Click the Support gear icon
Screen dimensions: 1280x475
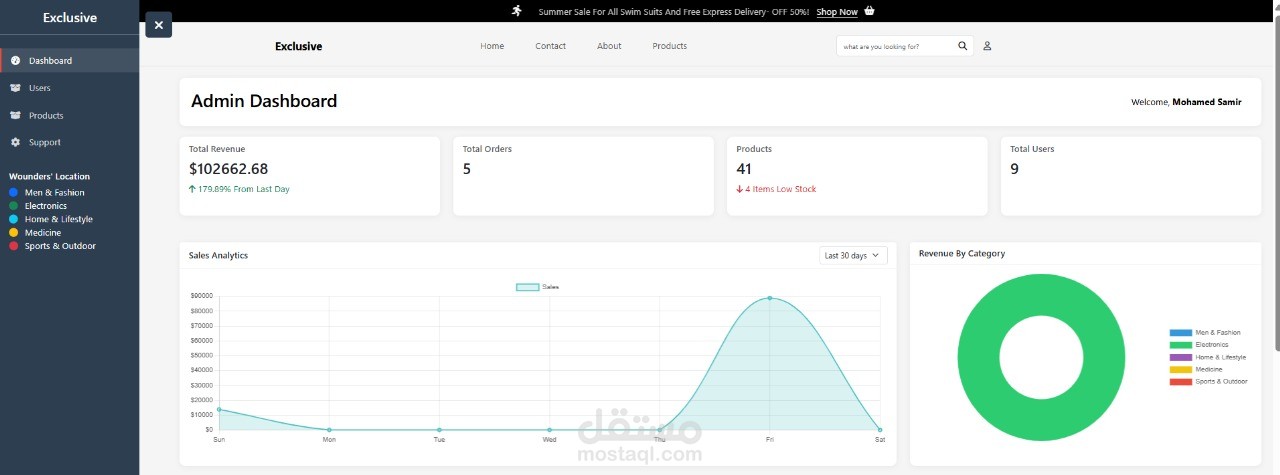pyautogui.click(x=15, y=142)
